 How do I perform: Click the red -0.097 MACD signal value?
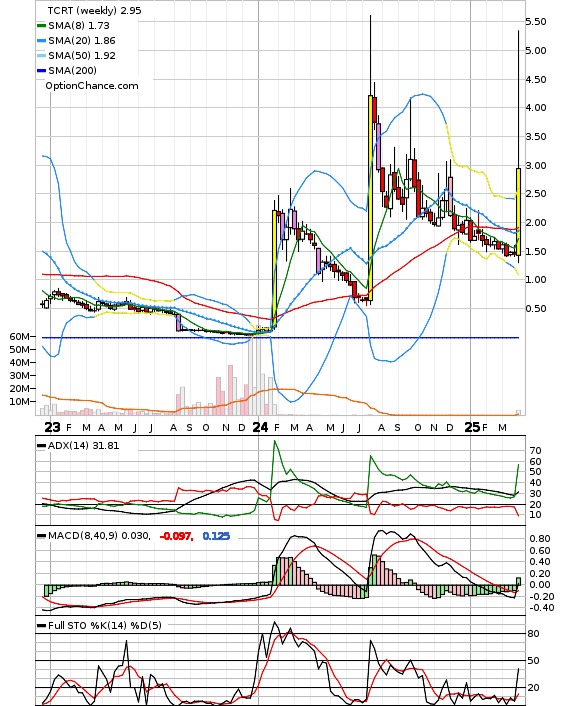176,536
